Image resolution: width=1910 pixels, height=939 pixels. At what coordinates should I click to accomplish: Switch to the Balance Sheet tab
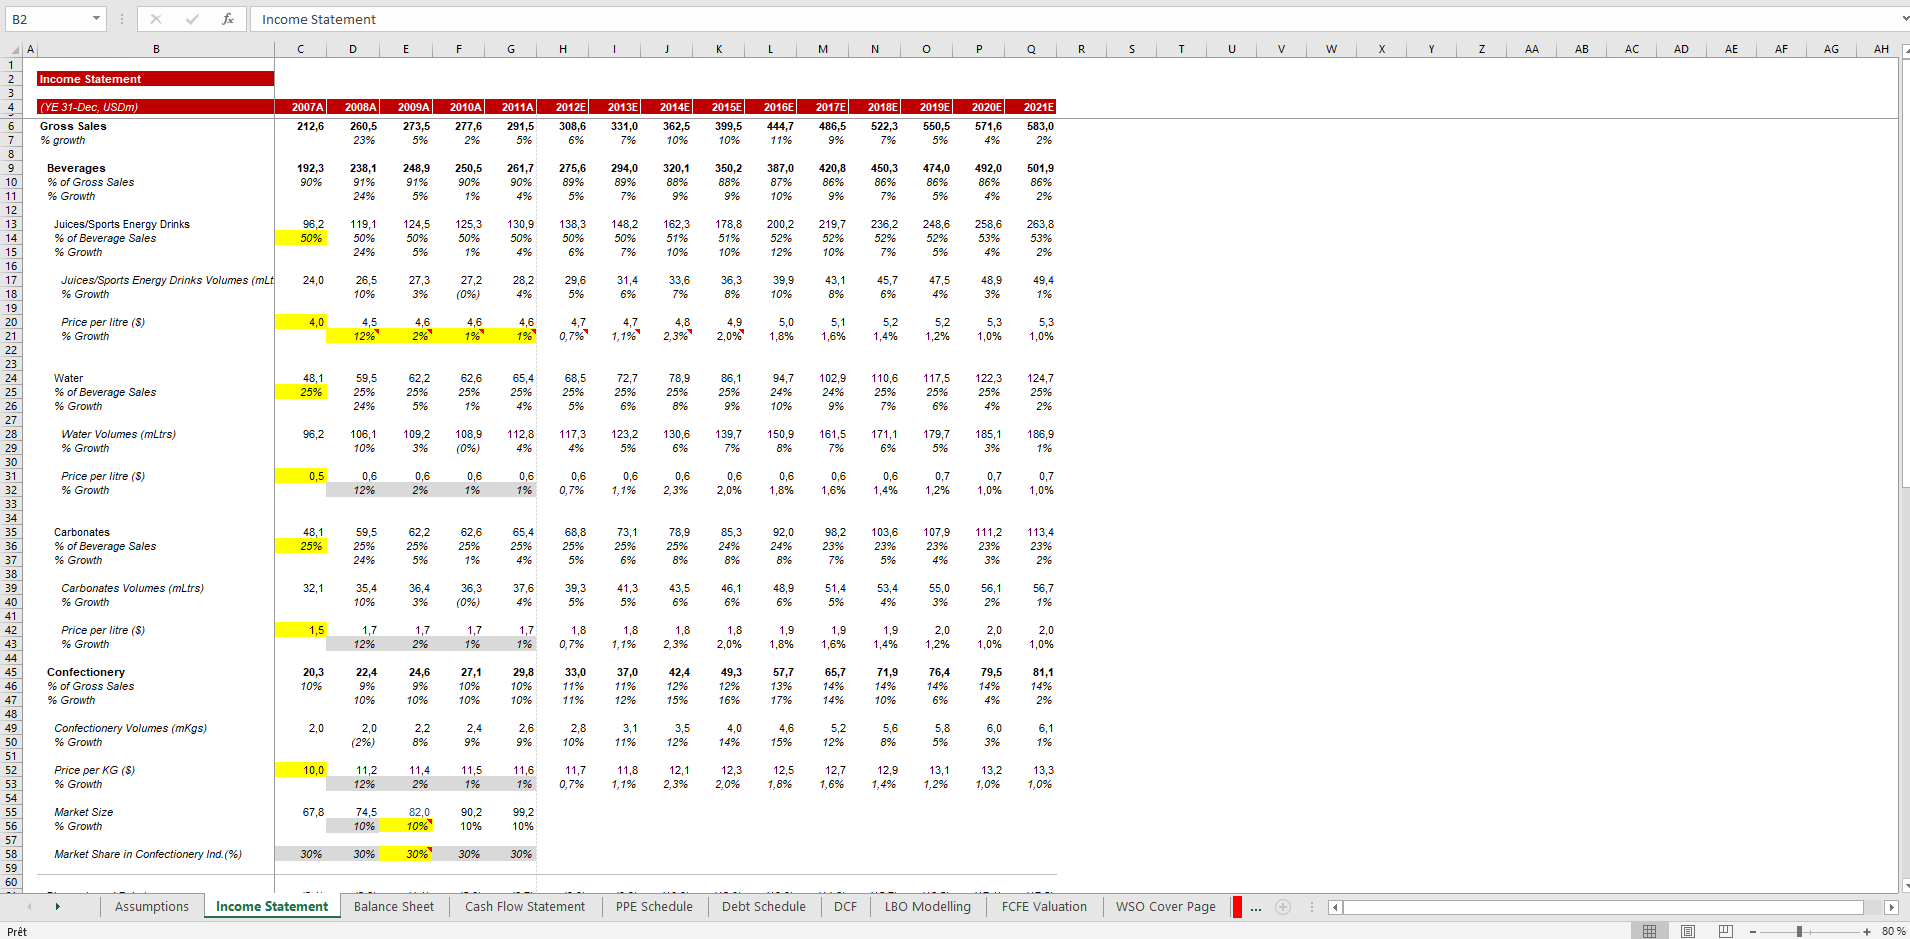click(x=394, y=906)
